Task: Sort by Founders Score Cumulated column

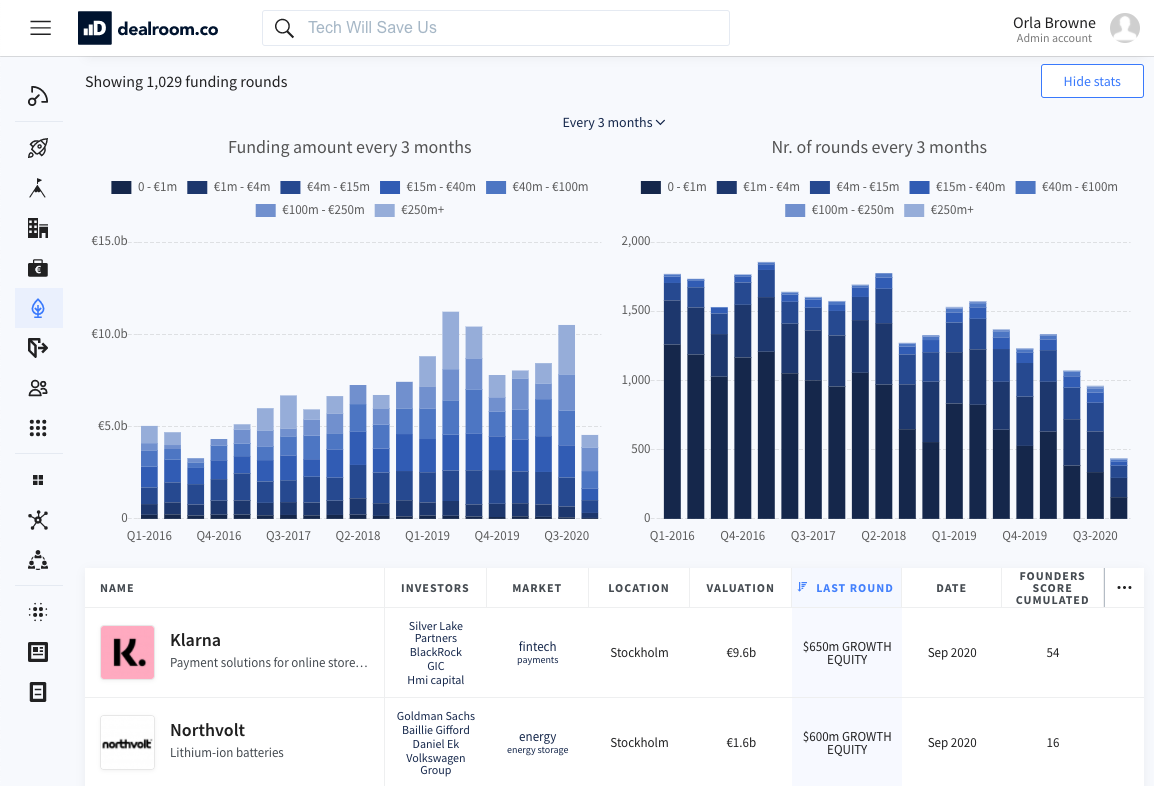Action: click(x=1052, y=588)
